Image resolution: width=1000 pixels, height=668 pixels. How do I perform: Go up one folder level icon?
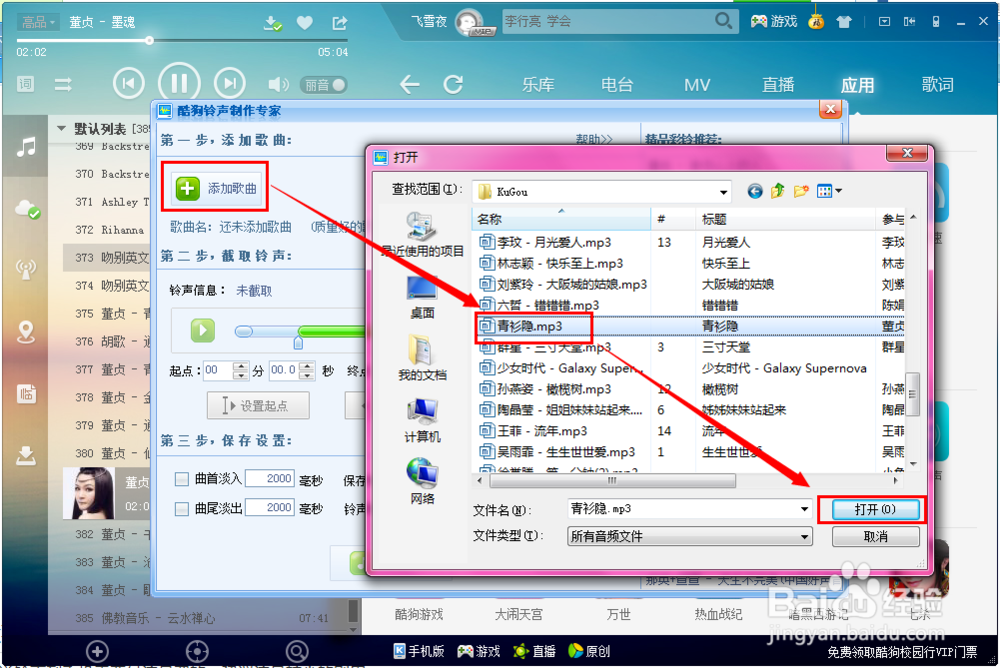[x=777, y=191]
